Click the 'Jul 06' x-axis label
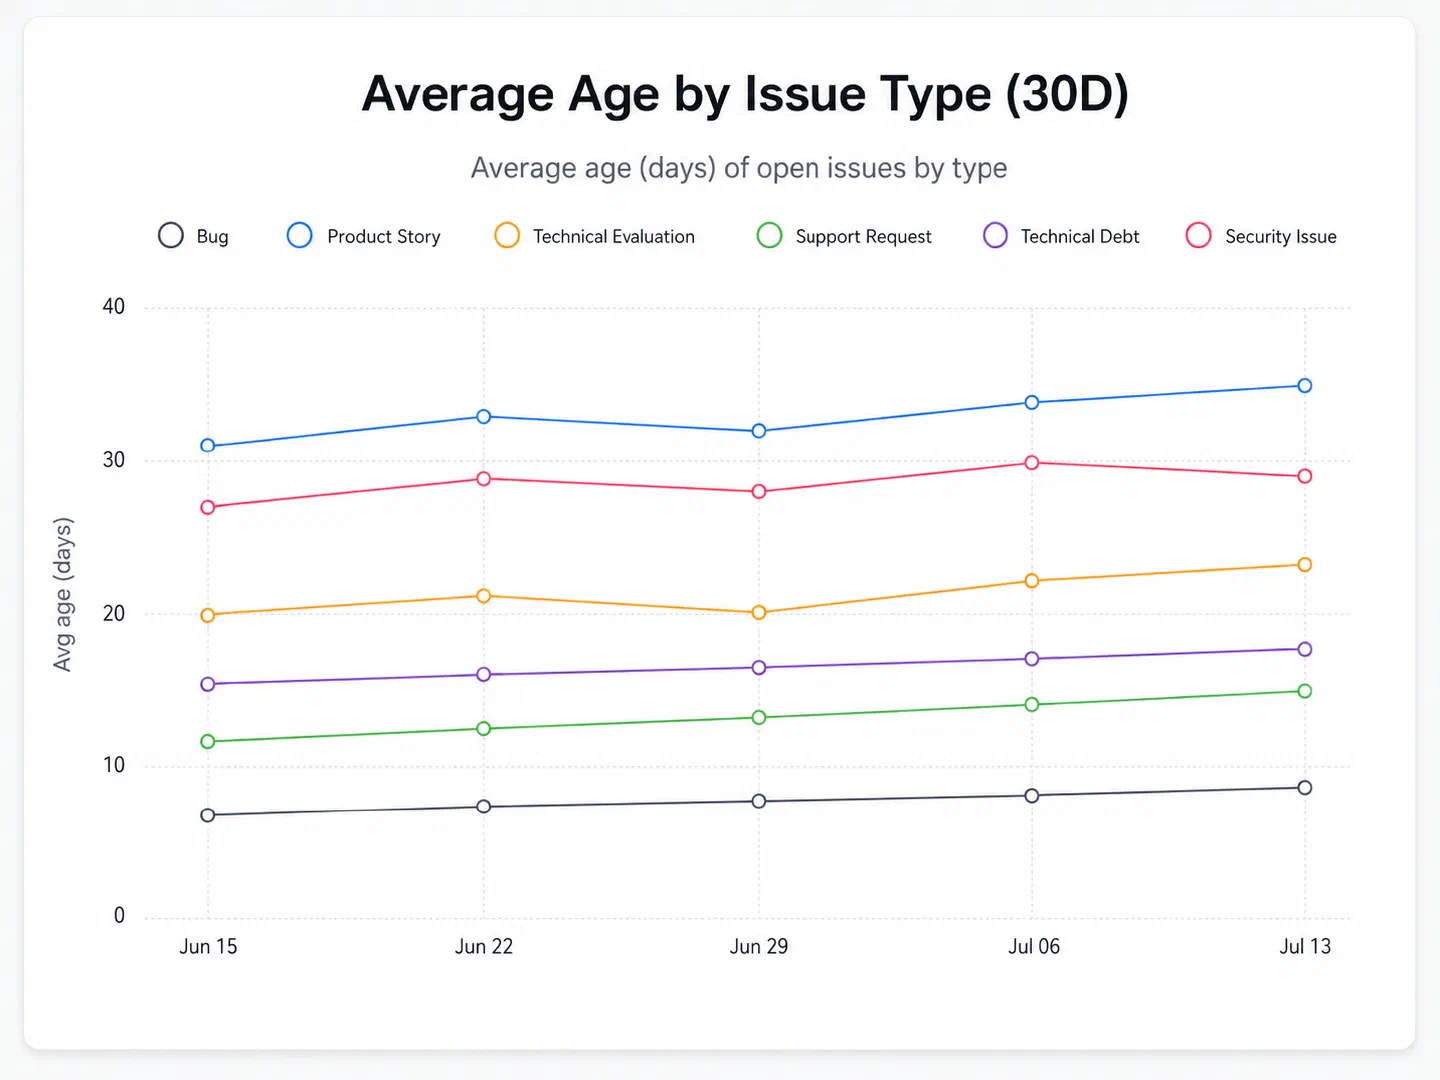Screen dimensions: 1440x1080 click(1034, 946)
